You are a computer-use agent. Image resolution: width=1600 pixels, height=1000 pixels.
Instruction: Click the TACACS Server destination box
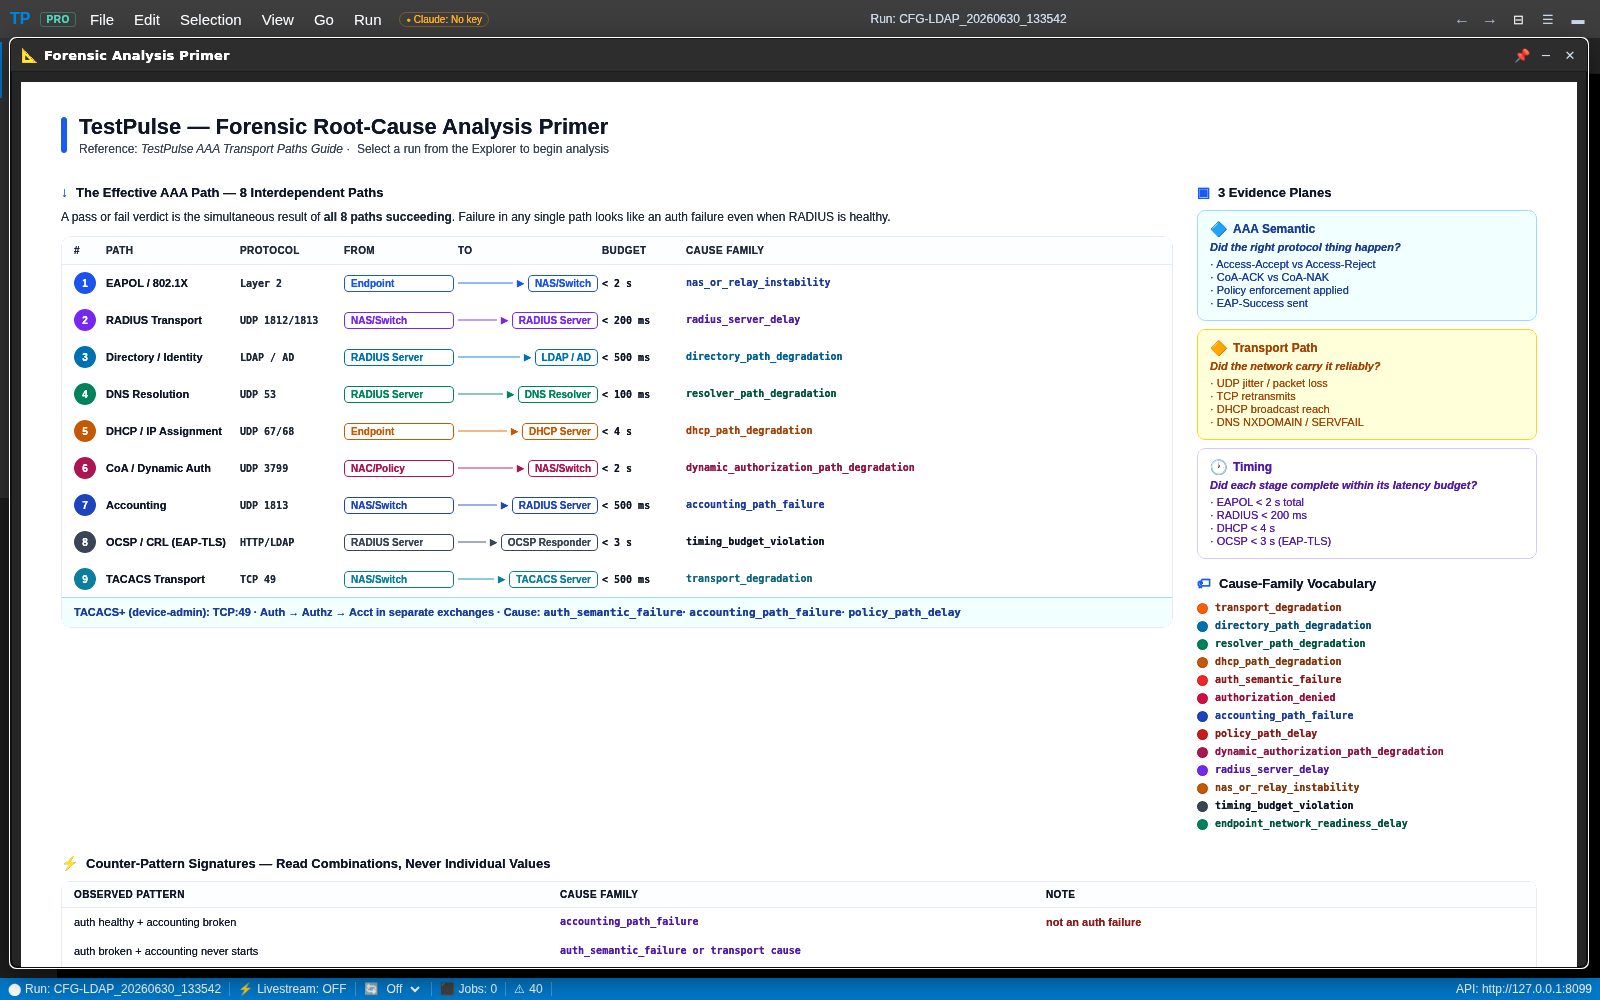tap(553, 579)
